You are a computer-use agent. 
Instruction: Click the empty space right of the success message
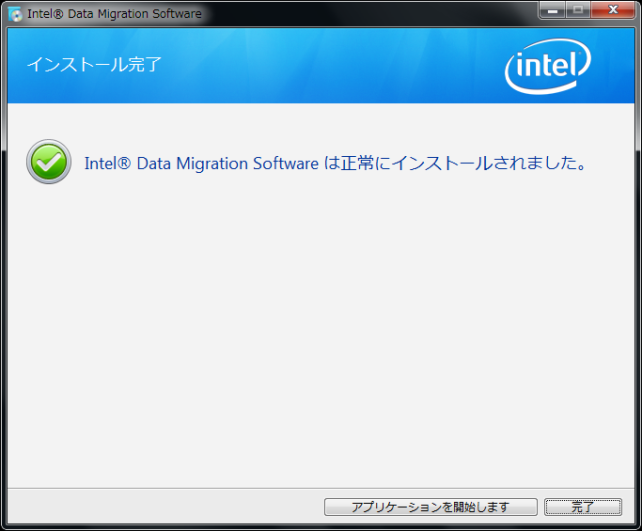point(612,163)
